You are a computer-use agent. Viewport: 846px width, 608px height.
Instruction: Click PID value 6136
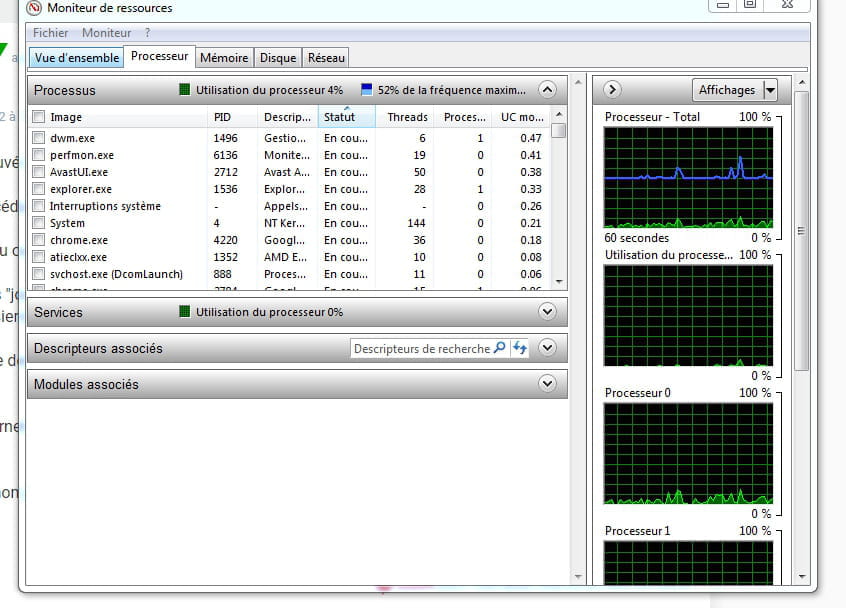click(225, 155)
